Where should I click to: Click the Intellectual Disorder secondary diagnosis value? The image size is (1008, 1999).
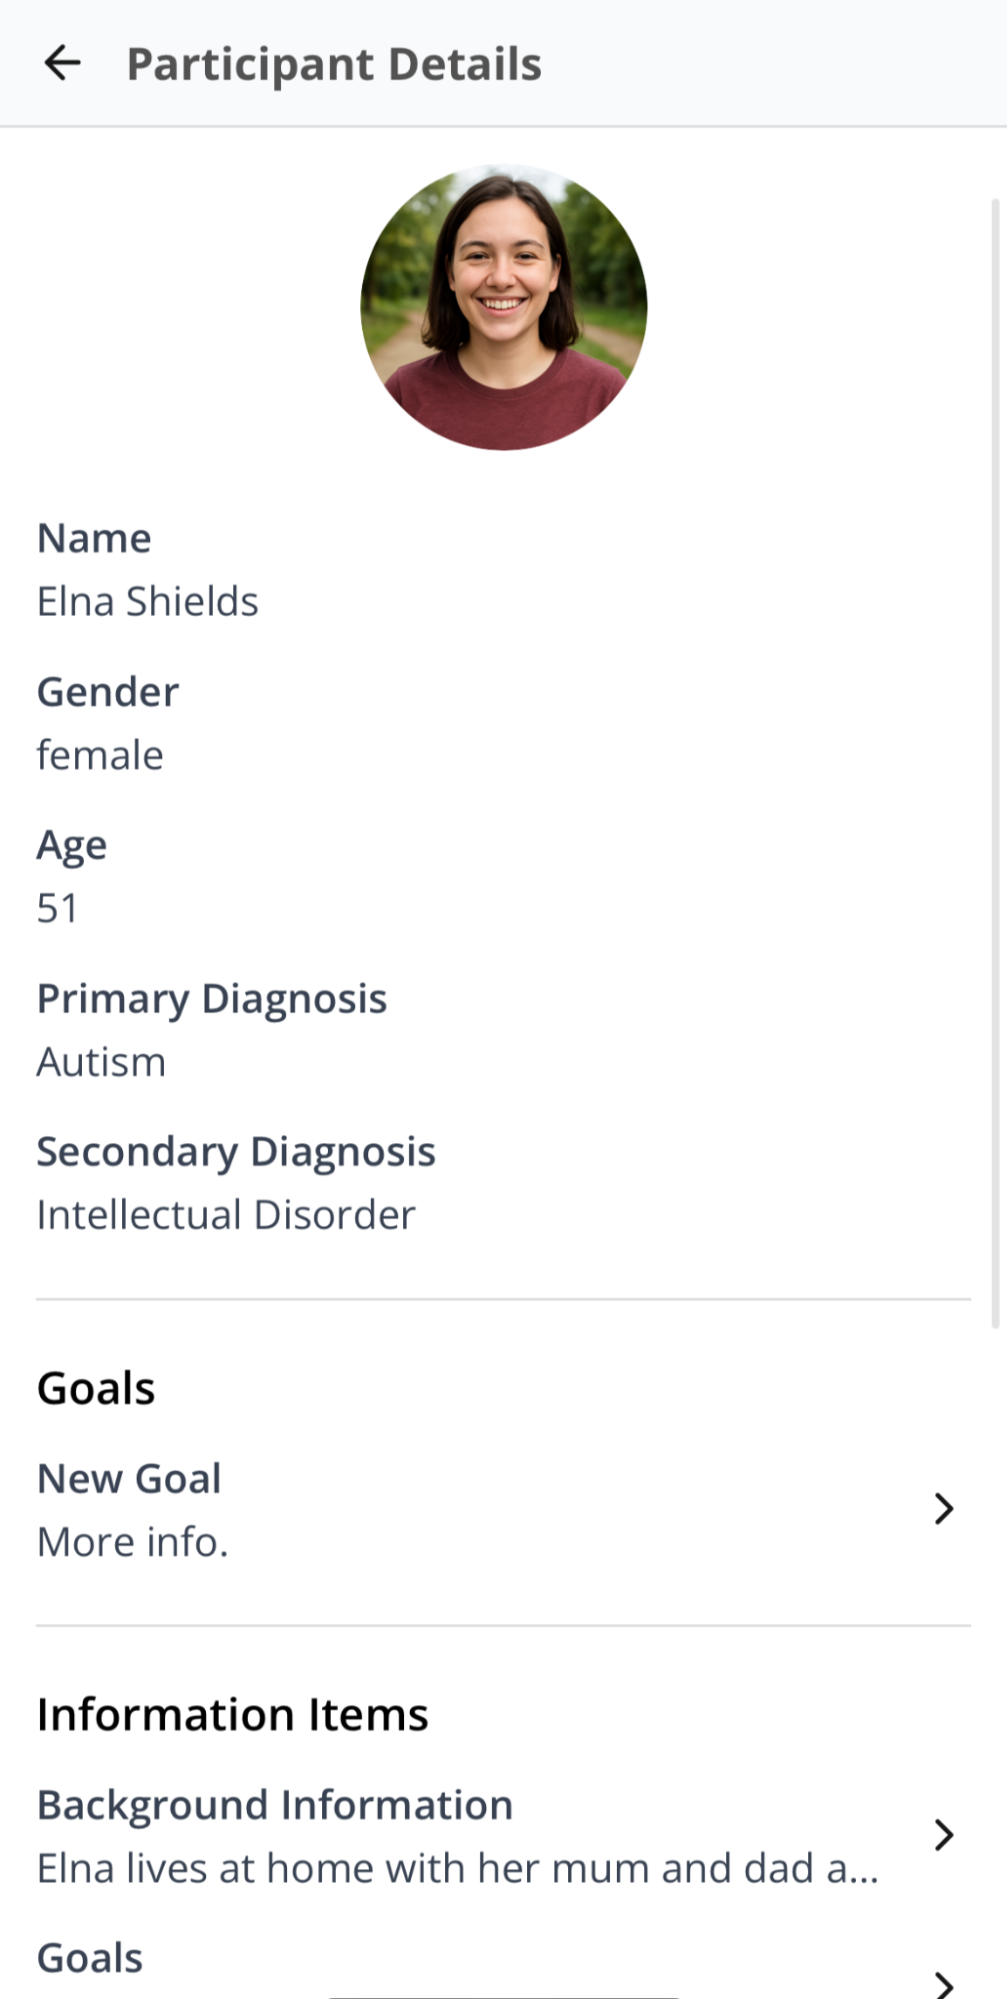(x=226, y=1215)
